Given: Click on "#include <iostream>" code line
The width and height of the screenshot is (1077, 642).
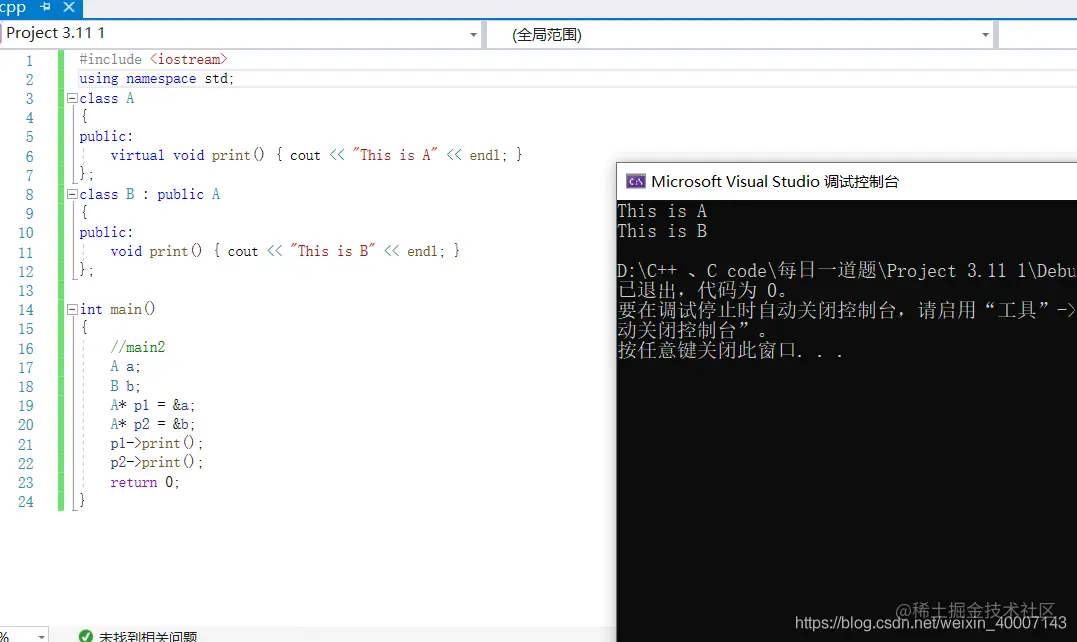Looking at the screenshot, I should point(153,59).
